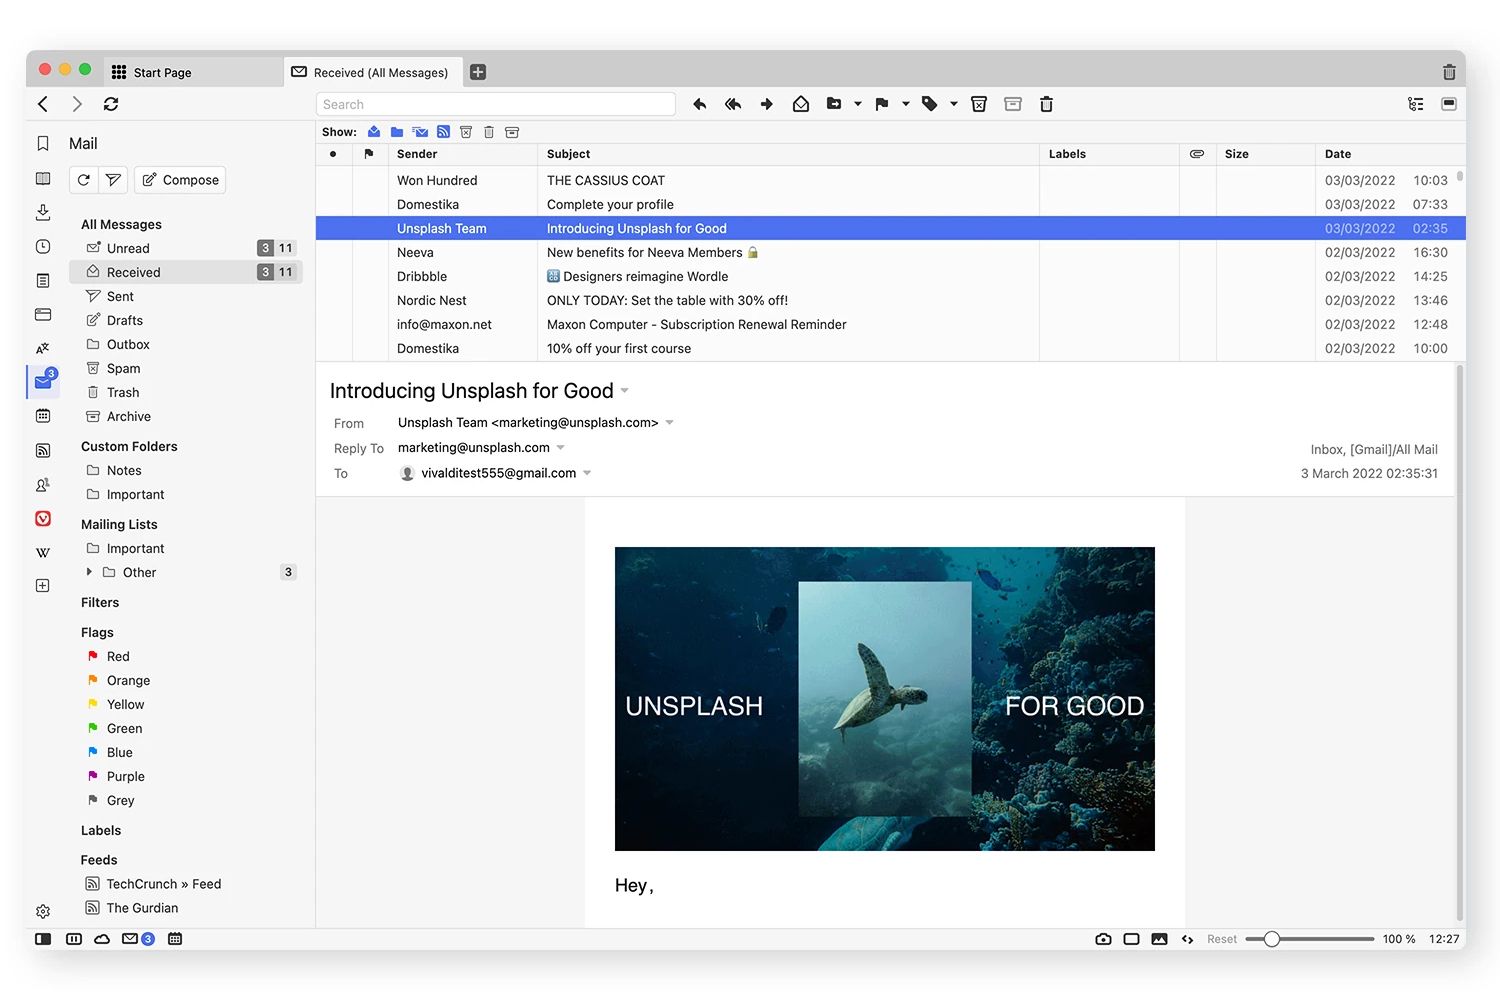The height and width of the screenshot is (1000, 1500).
Task: Open the History panel
Action: click(x=43, y=246)
